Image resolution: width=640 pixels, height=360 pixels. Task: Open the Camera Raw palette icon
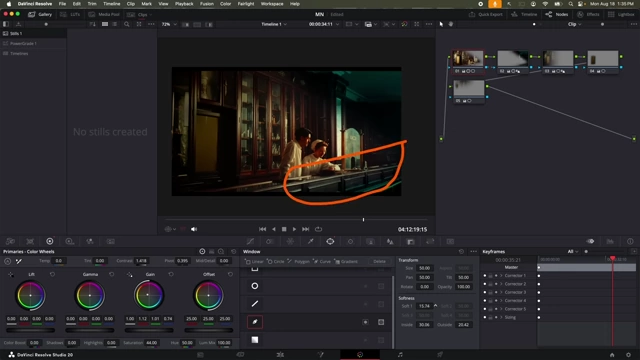pyautogui.click(x=10, y=242)
